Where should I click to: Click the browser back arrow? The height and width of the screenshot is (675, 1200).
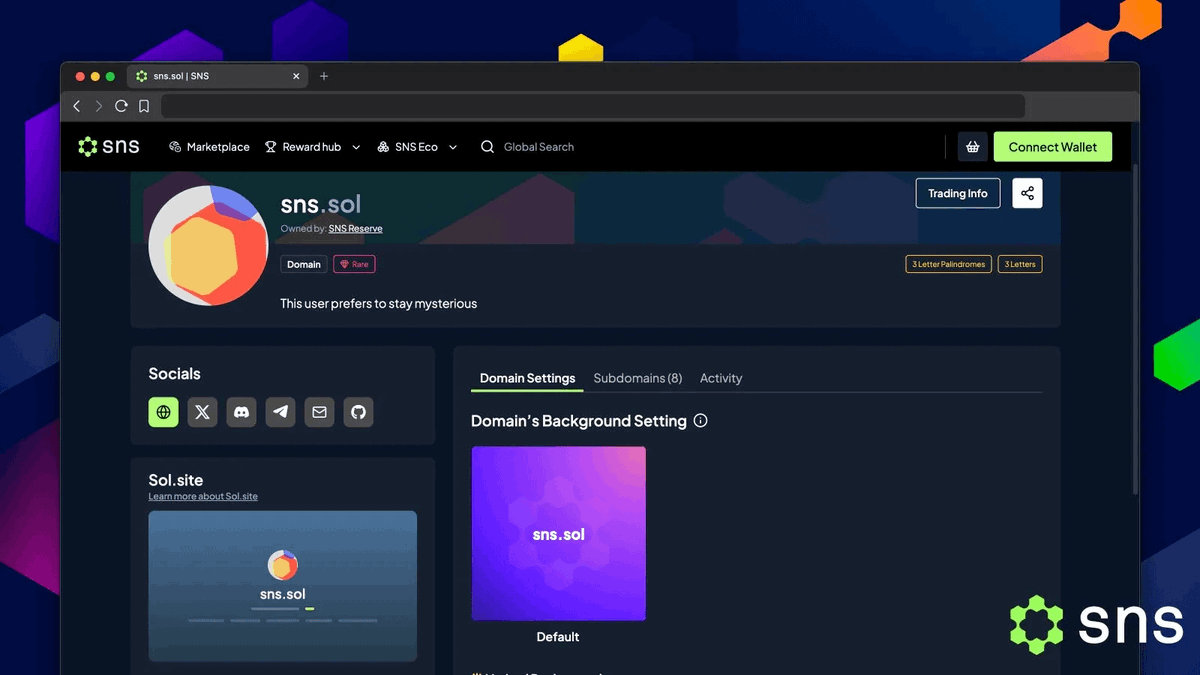click(x=77, y=106)
